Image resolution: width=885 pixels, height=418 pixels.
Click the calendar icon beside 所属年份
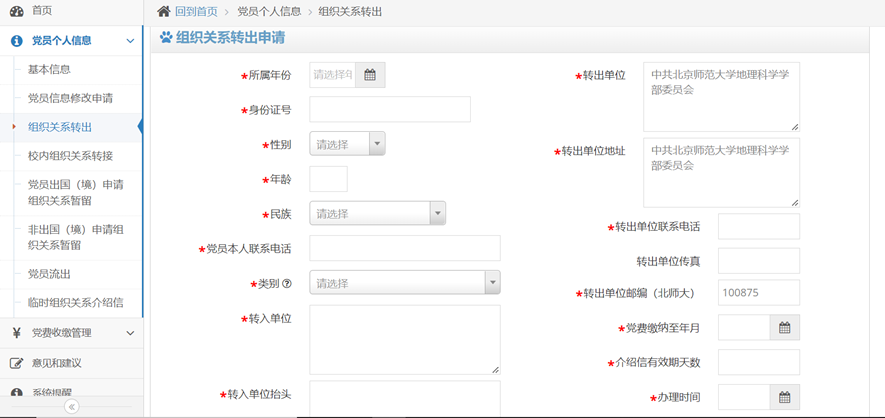pos(370,75)
